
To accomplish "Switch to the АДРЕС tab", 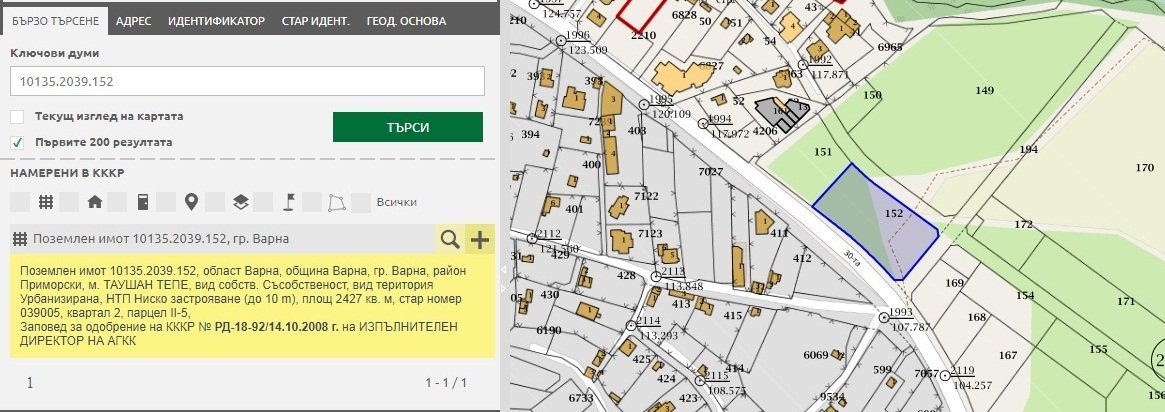I will click(x=133, y=20).
